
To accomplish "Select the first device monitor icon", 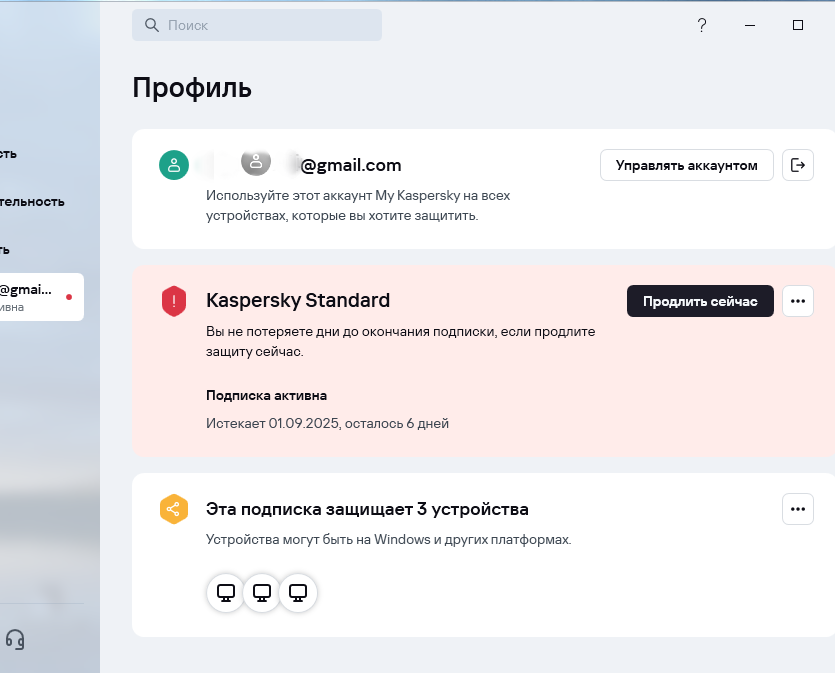I will pos(226,593).
